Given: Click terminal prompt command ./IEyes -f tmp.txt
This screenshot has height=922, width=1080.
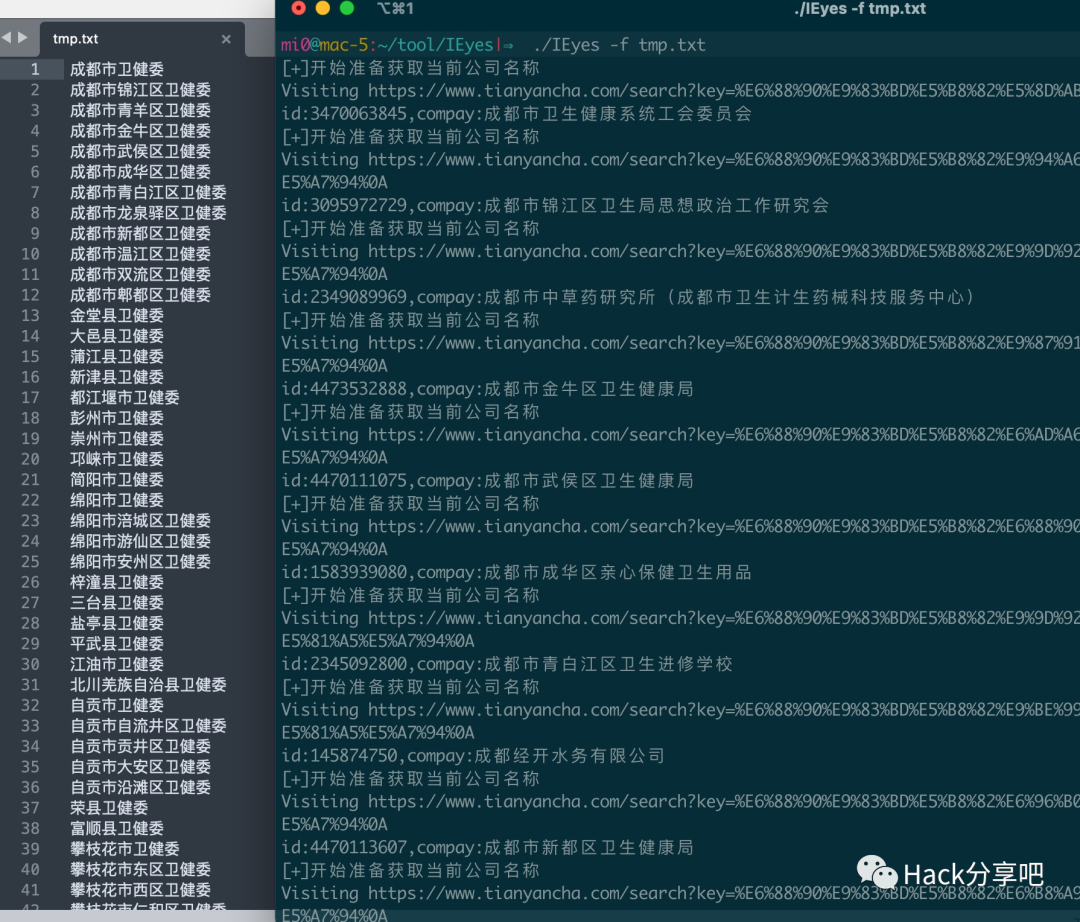Looking at the screenshot, I should coord(619,45).
